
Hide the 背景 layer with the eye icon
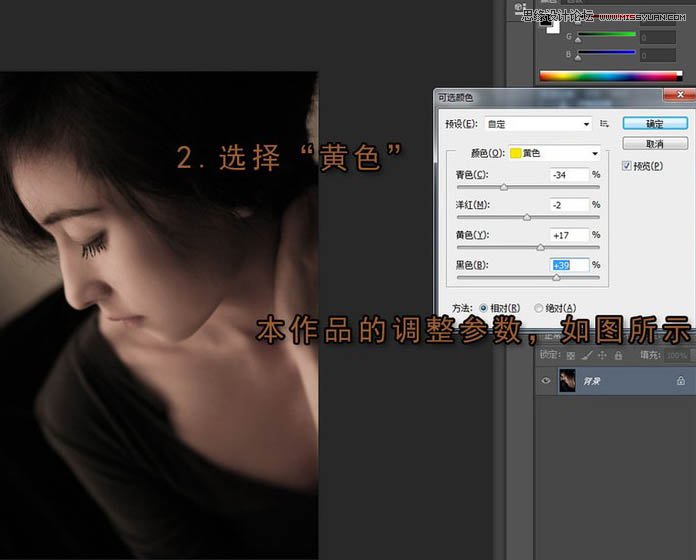coord(546,381)
